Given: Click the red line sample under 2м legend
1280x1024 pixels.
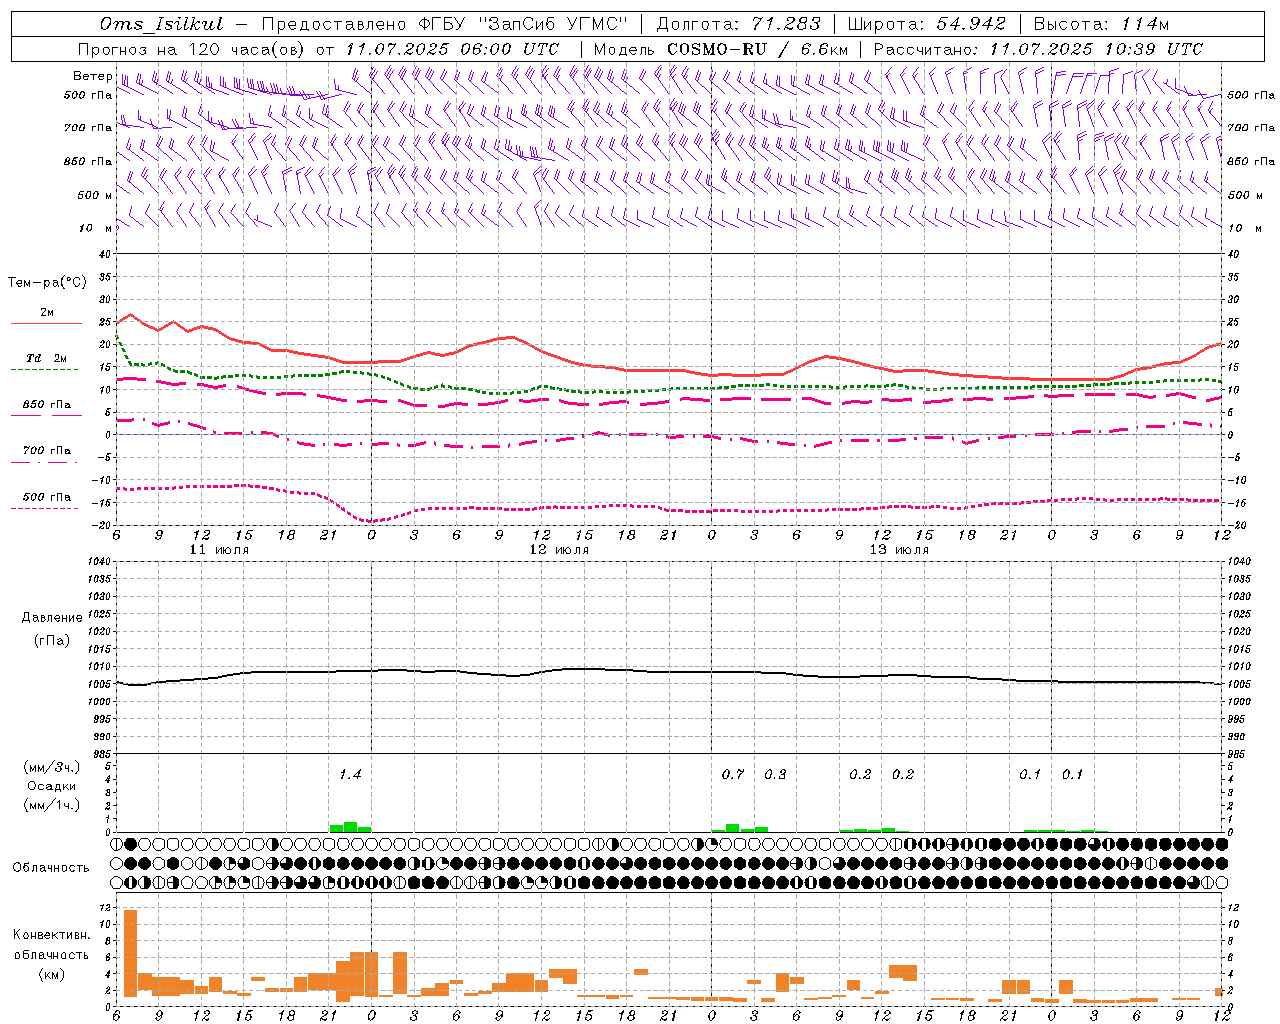Looking at the screenshot, I should (x=46, y=323).
